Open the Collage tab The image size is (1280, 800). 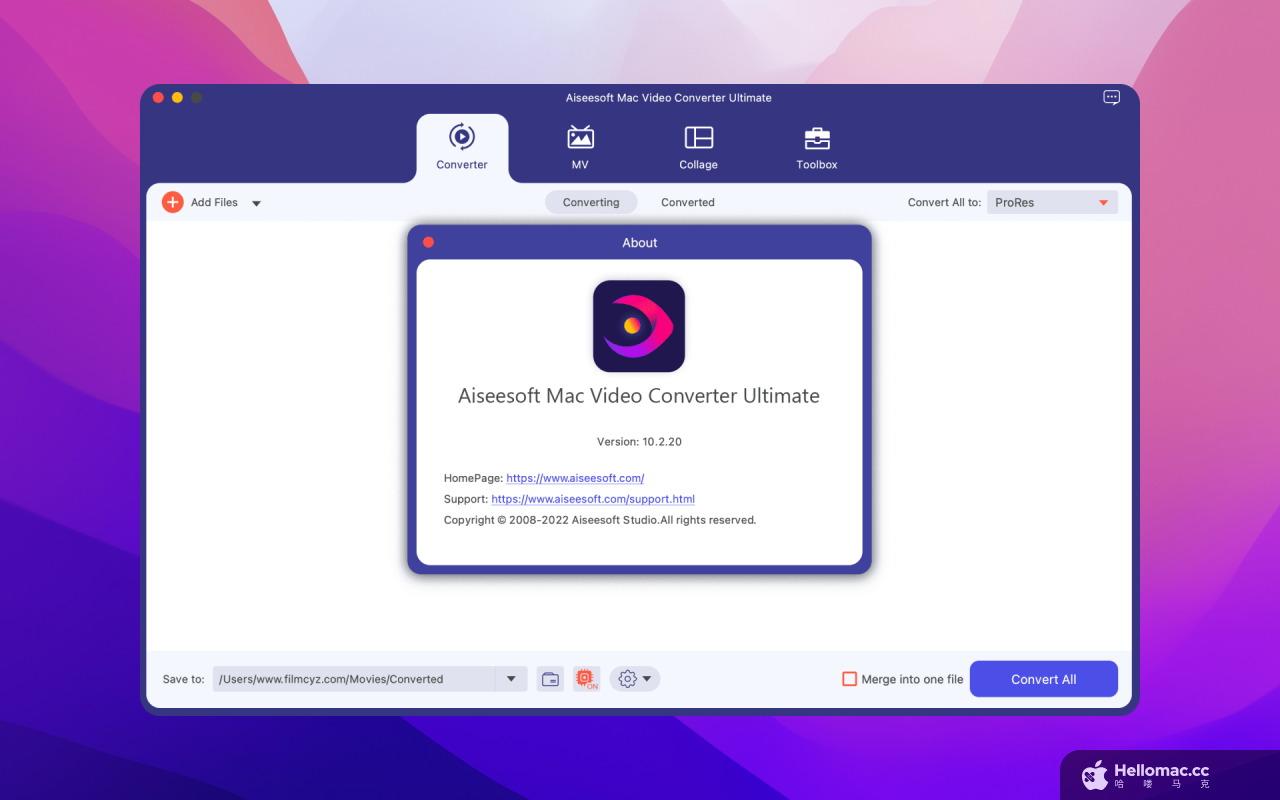coord(698,148)
